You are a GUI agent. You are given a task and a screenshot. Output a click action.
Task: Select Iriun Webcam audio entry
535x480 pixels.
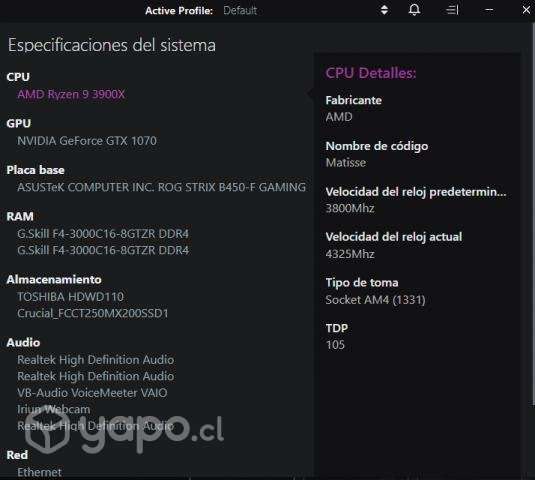click(54, 409)
